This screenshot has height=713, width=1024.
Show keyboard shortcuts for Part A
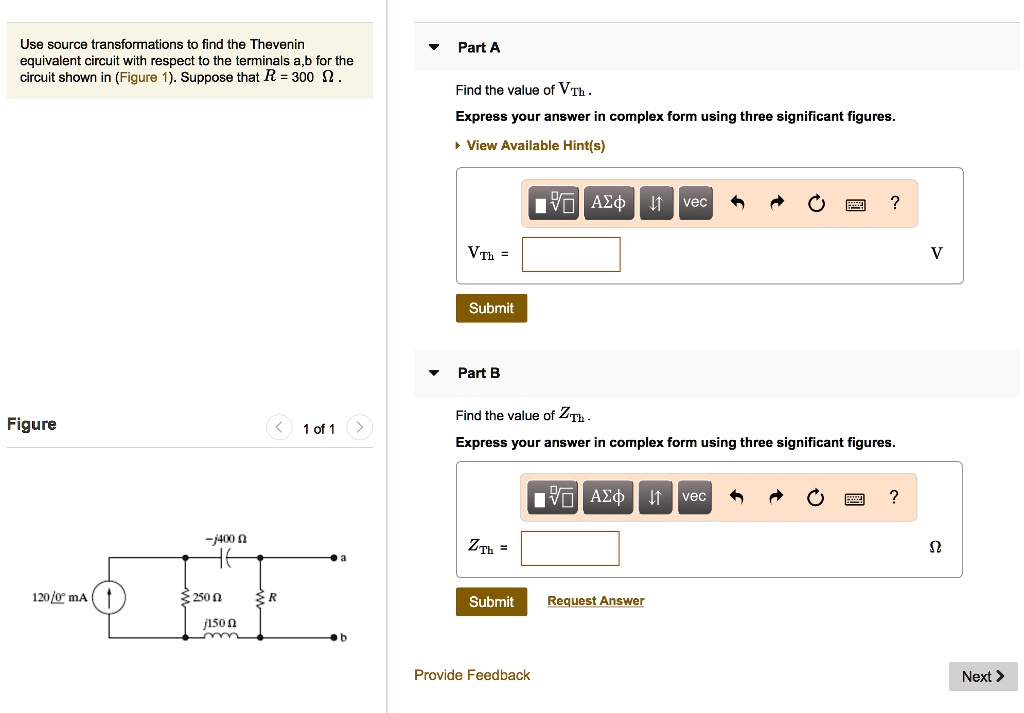pyautogui.click(x=856, y=205)
